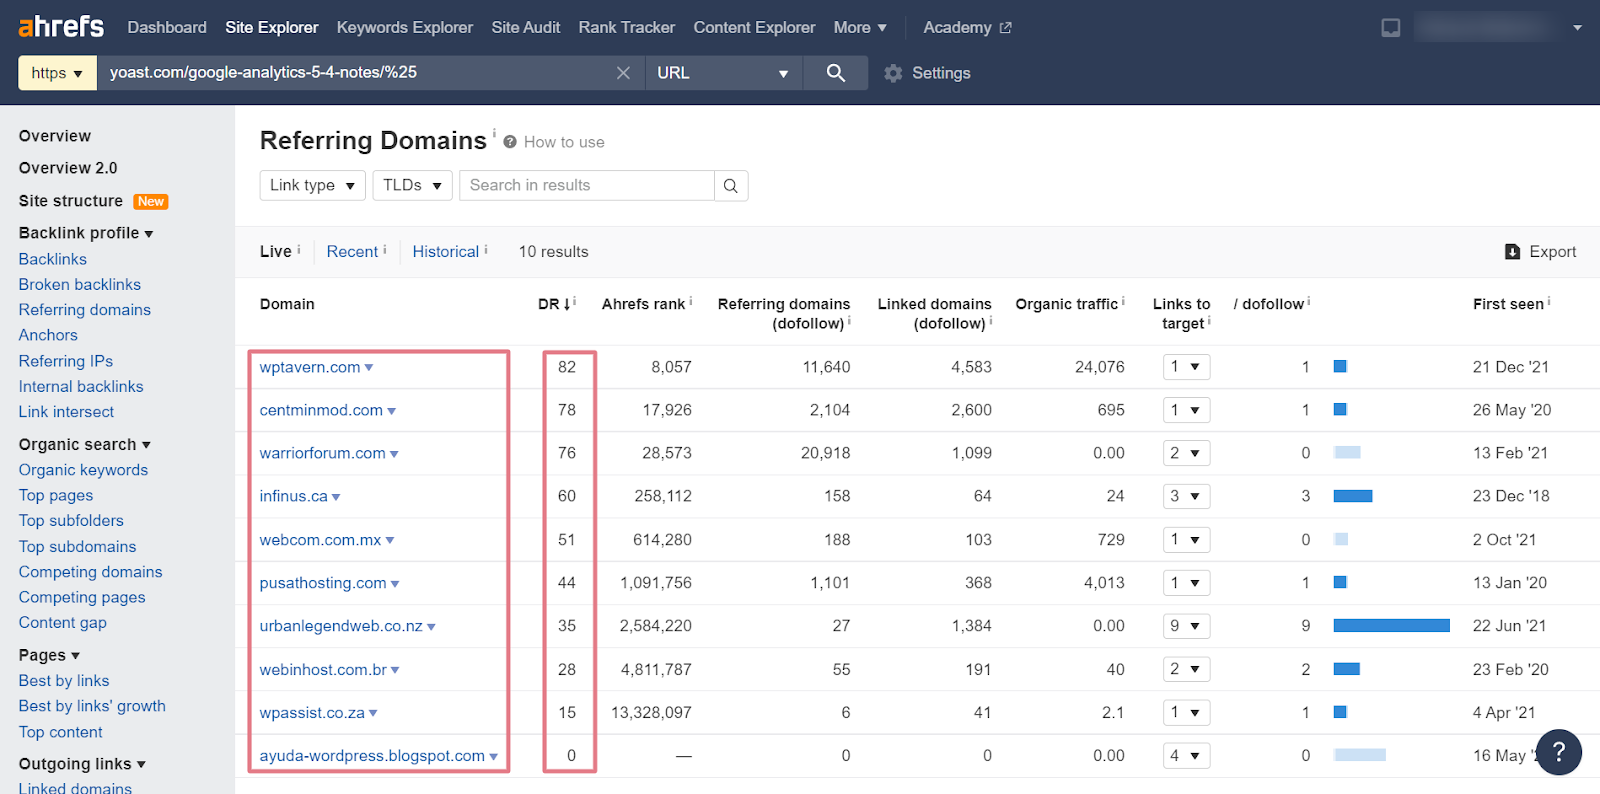Click the How to use help link
The height and width of the screenshot is (794, 1600).
point(564,142)
